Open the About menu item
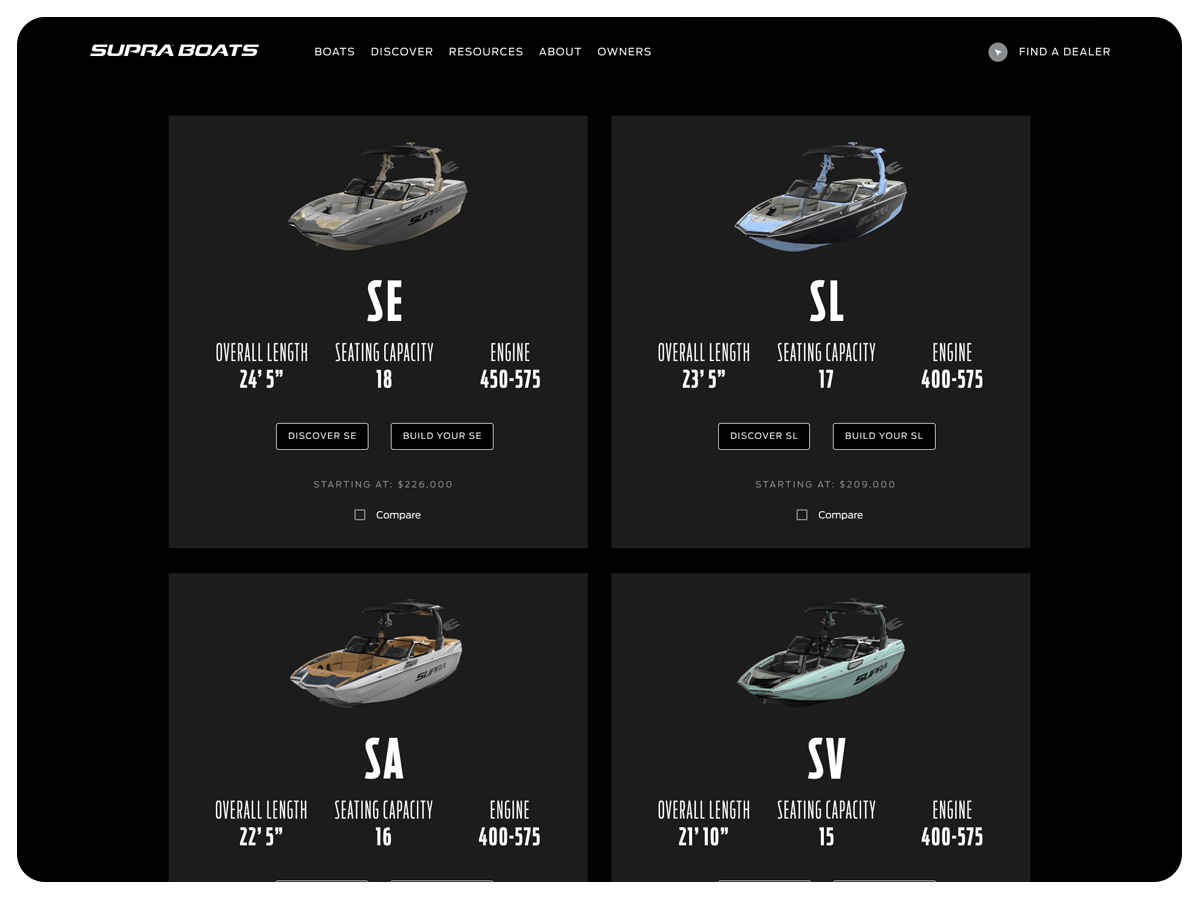1200x900 pixels. (x=560, y=52)
